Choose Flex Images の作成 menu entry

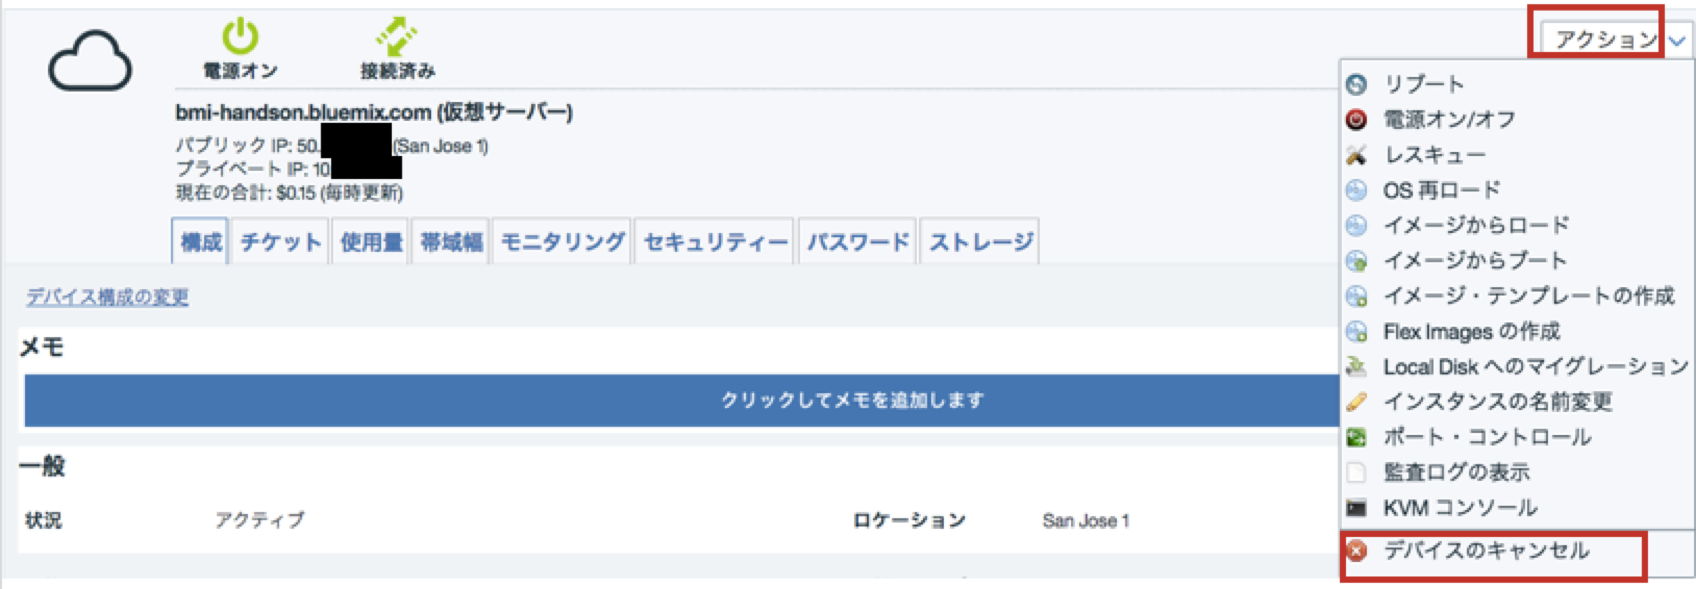tap(1471, 331)
